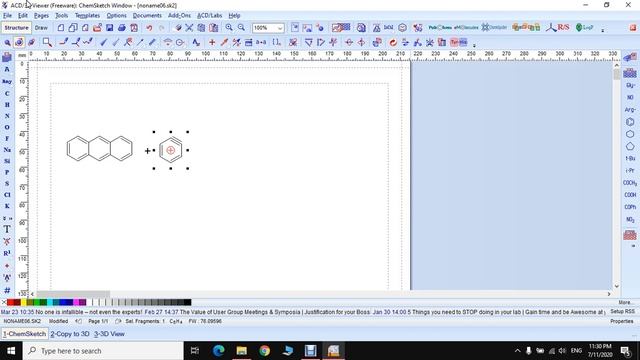The width and height of the screenshot is (640, 360).
Task: Select the Lasso/rectangle selection tool
Action: [47, 42]
